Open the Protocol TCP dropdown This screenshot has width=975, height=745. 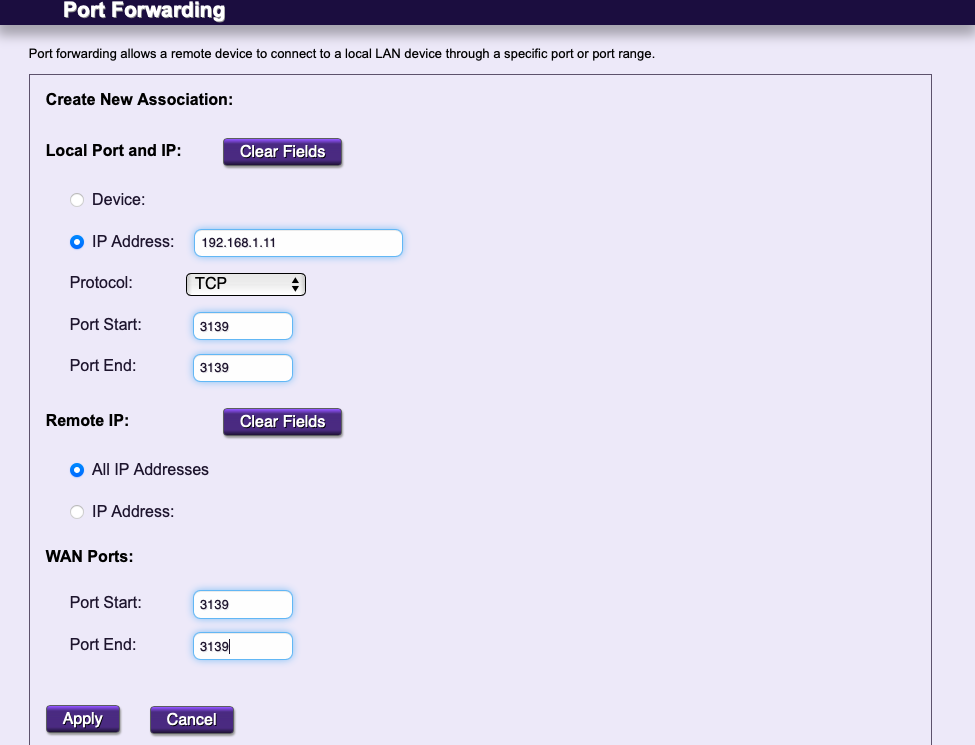(x=245, y=284)
